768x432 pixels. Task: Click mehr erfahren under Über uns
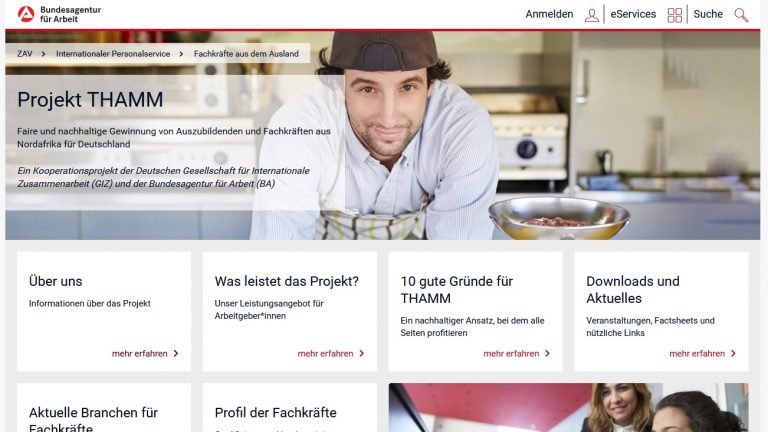pyautogui.click(x=140, y=353)
